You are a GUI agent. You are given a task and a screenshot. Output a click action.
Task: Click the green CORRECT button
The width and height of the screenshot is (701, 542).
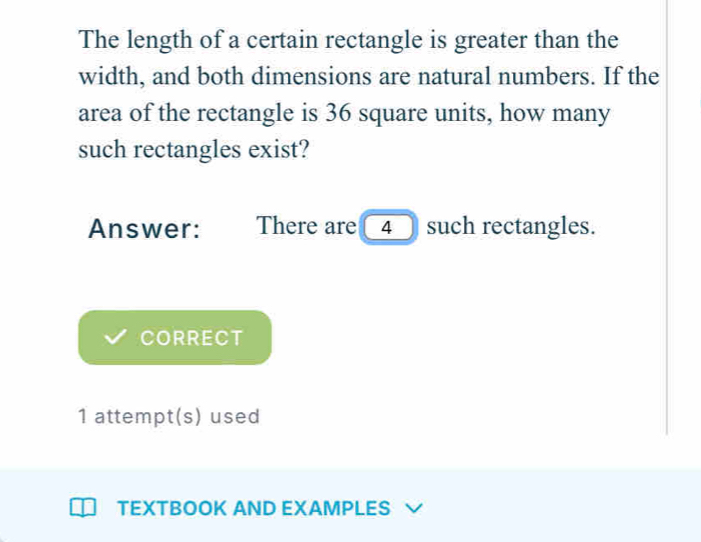(x=175, y=337)
